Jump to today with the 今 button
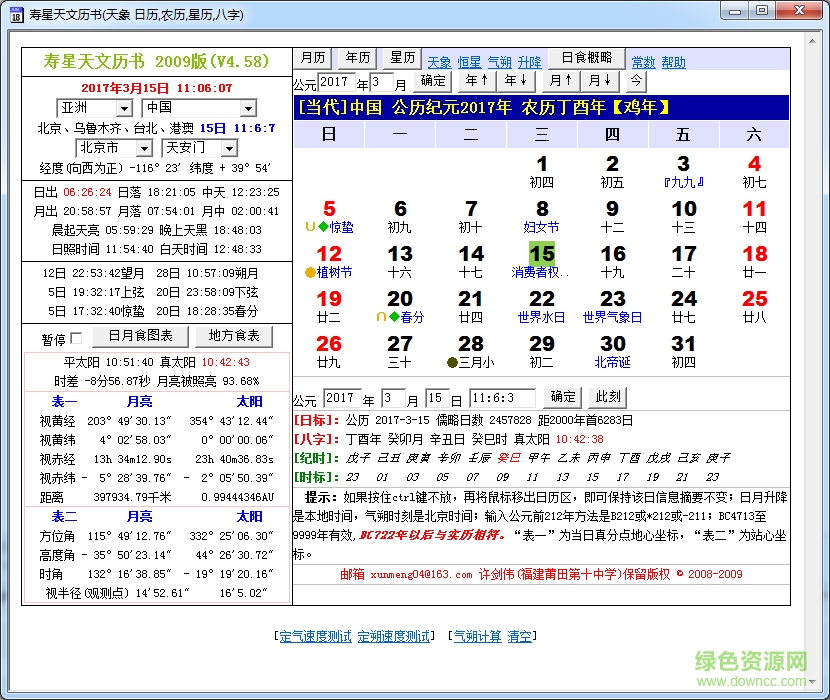 [x=636, y=81]
